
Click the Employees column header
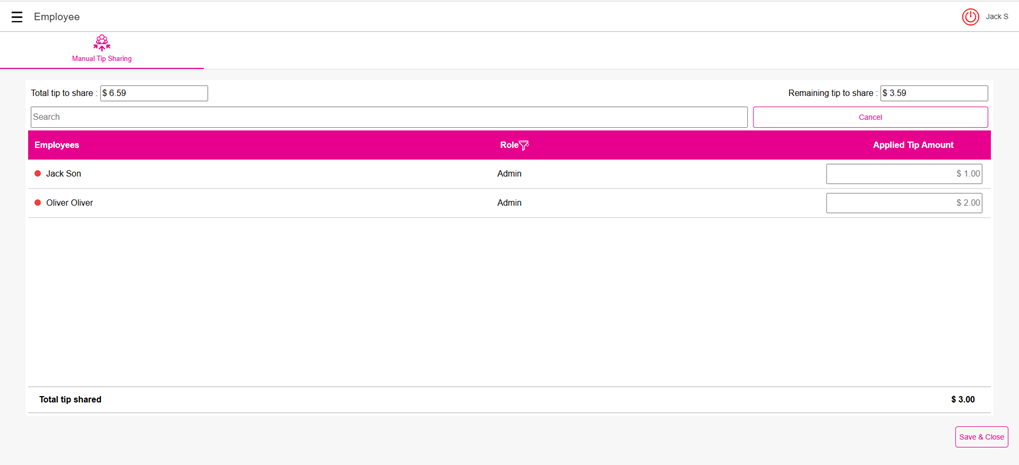click(57, 145)
